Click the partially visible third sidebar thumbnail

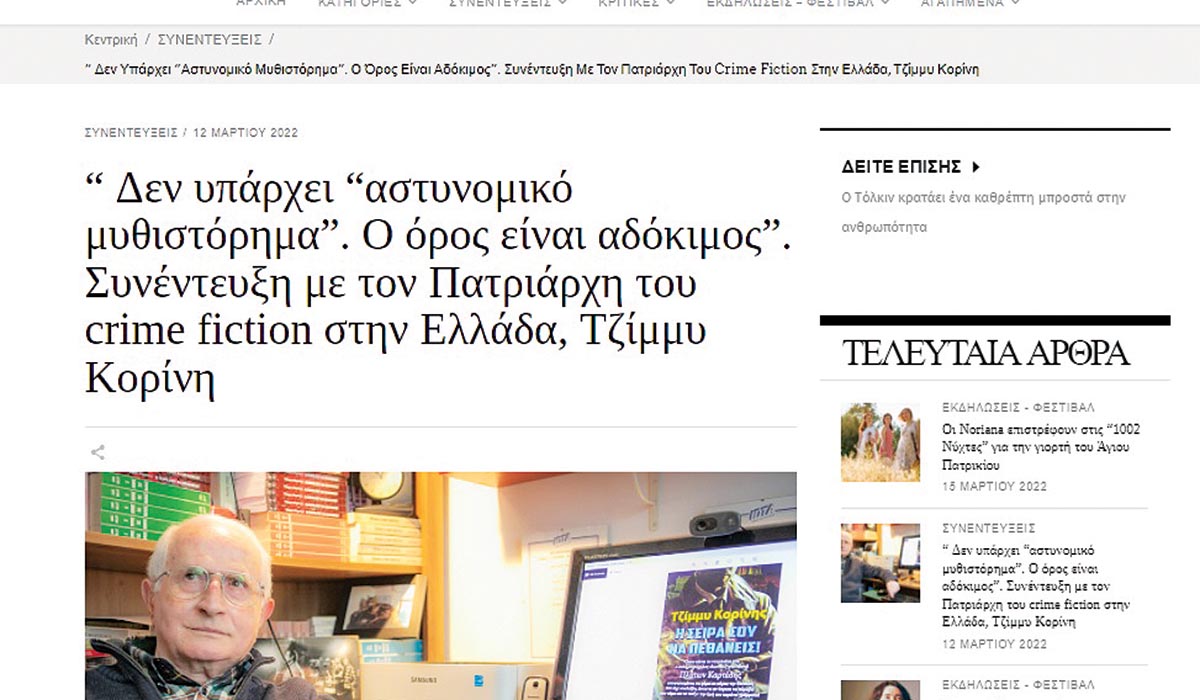[880, 690]
